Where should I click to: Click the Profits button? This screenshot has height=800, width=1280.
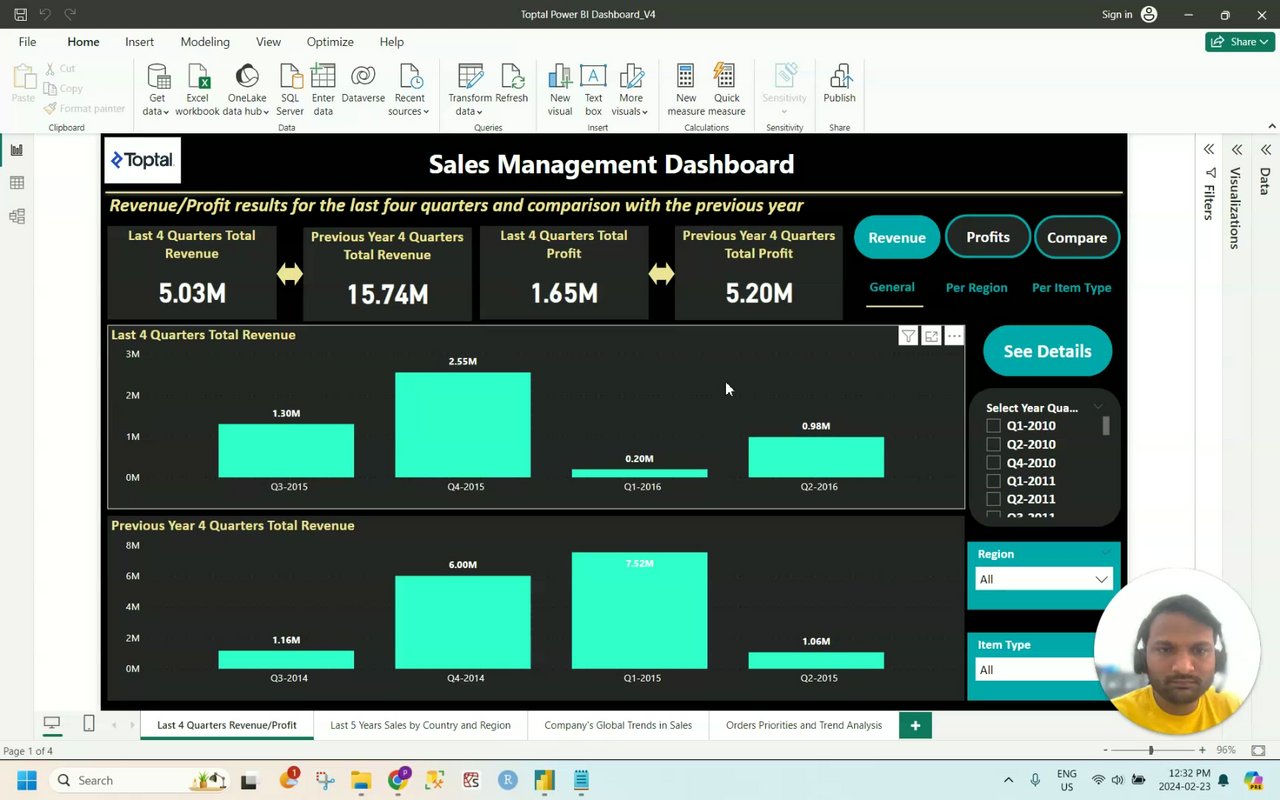tap(988, 237)
